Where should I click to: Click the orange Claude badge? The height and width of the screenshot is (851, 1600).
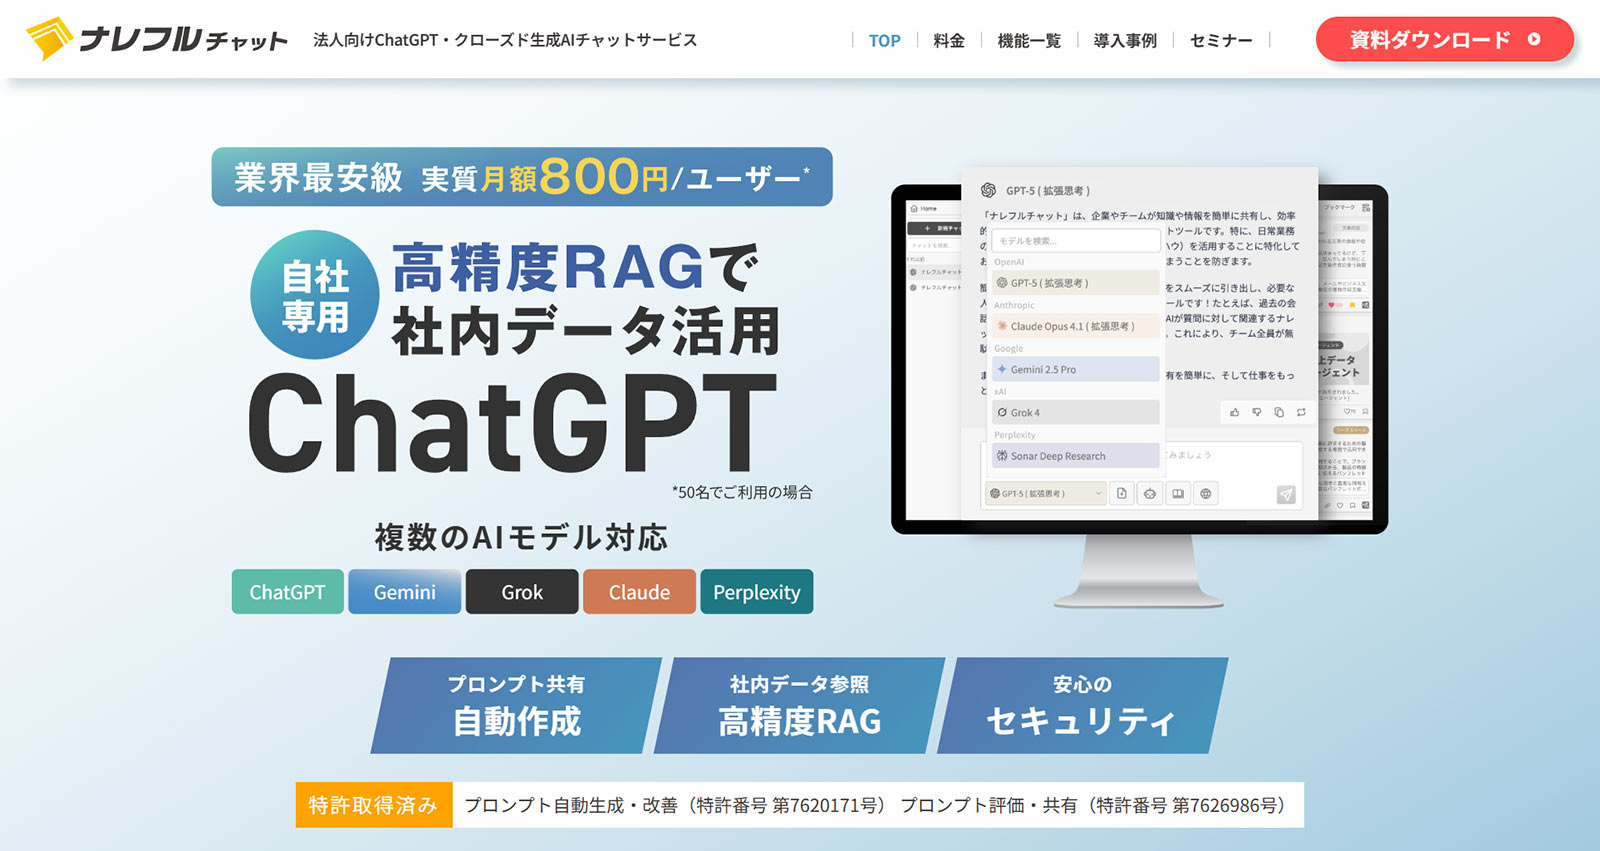click(x=639, y=592)
